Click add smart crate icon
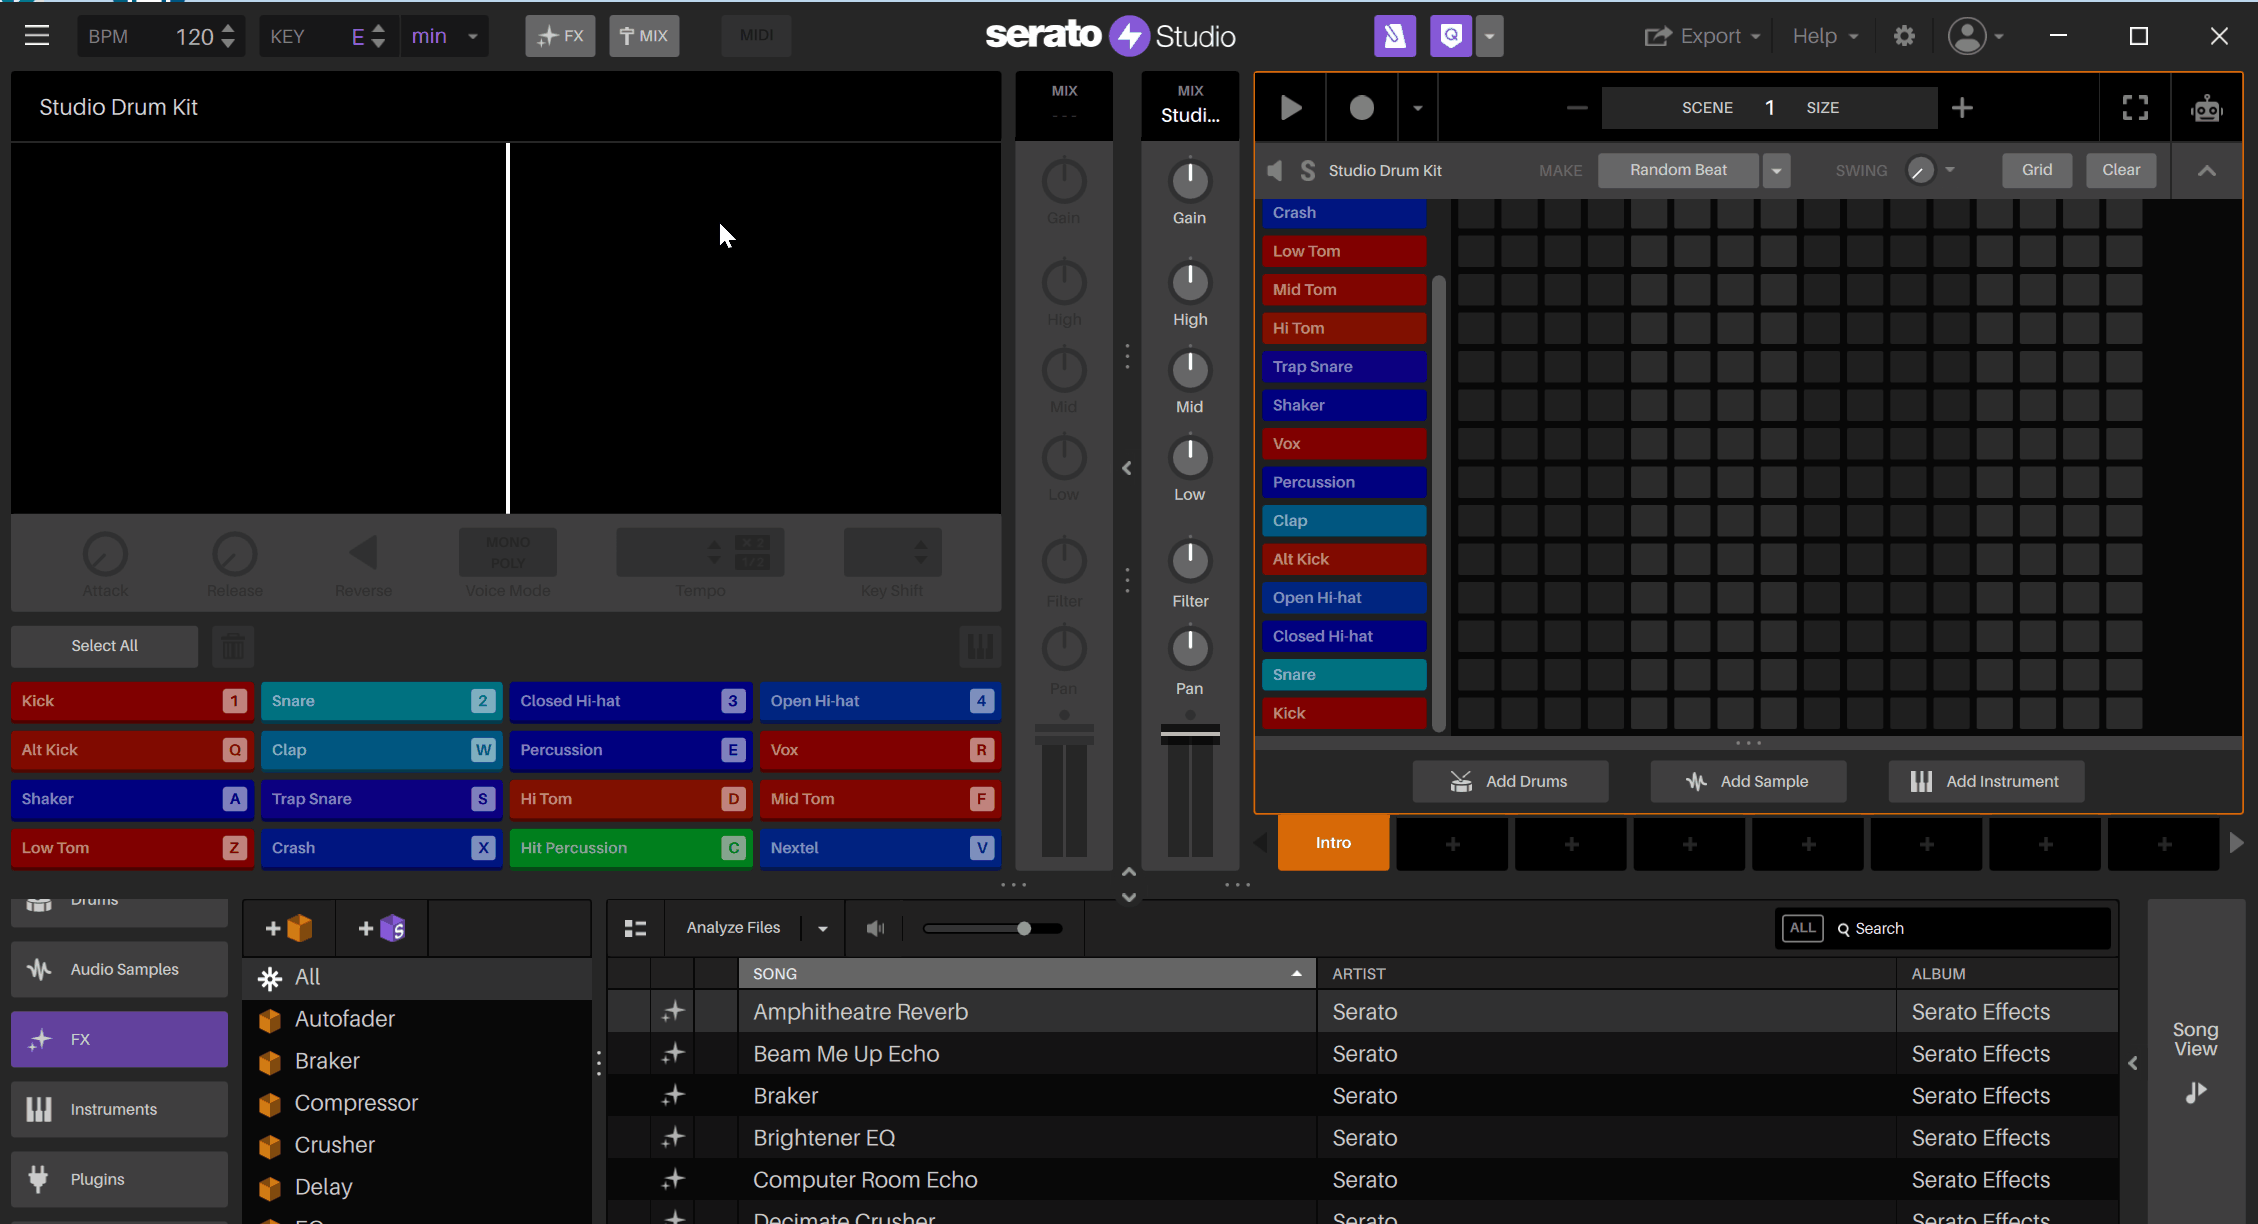The height and width of the screenshot is (1224, 2258). 382,928
